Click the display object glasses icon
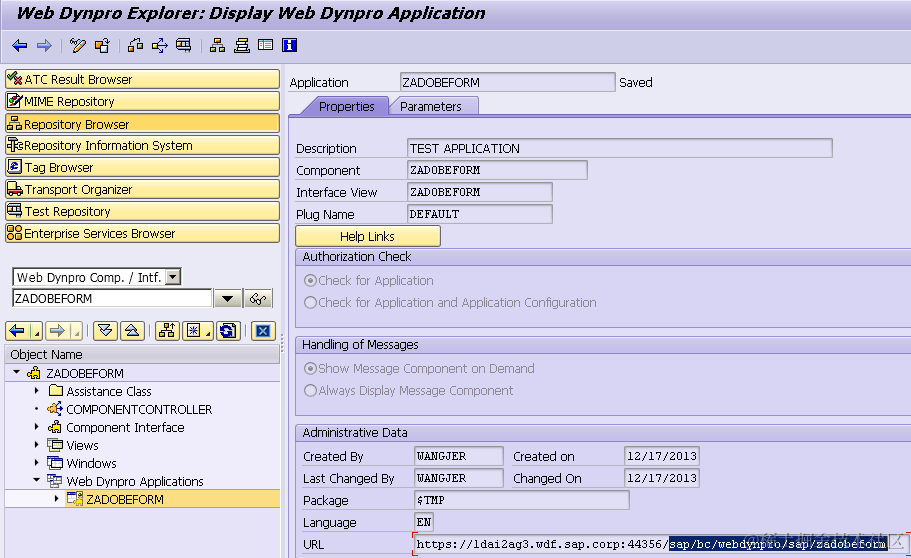 coord(258,299)
